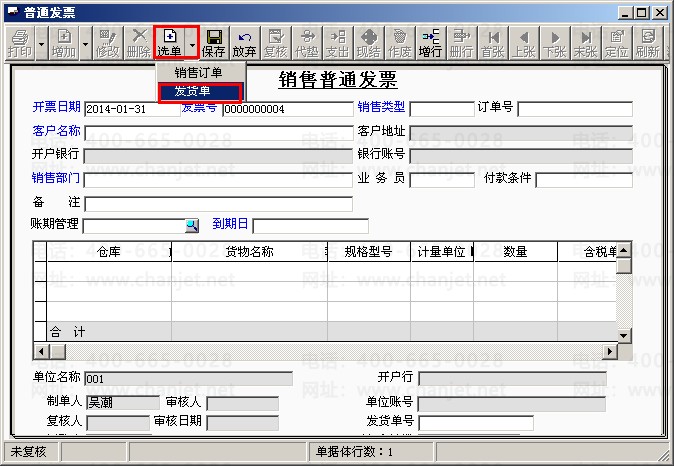Viewport: 674px width, 466px height.
Task: Choose 销售订单 from the dropdown menu
Action: [x=199, y=73]
